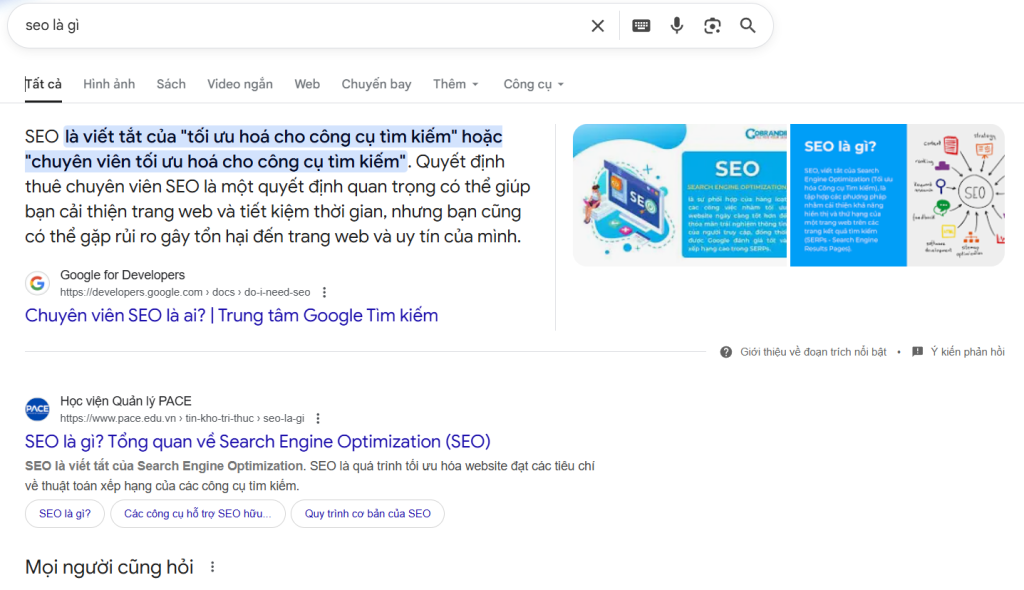
Task: Click the magnifying glass search button
Action: point(748,26)
